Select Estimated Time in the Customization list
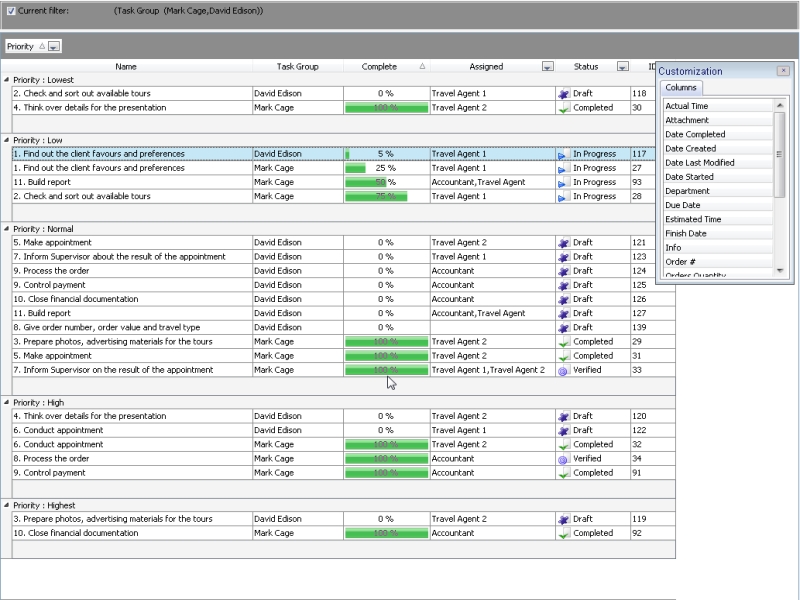 pos(718,219)
